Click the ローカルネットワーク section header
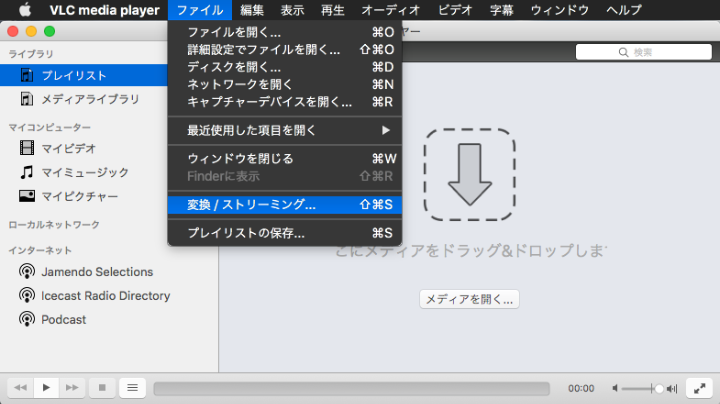720x404 pixels. (54, 224)
